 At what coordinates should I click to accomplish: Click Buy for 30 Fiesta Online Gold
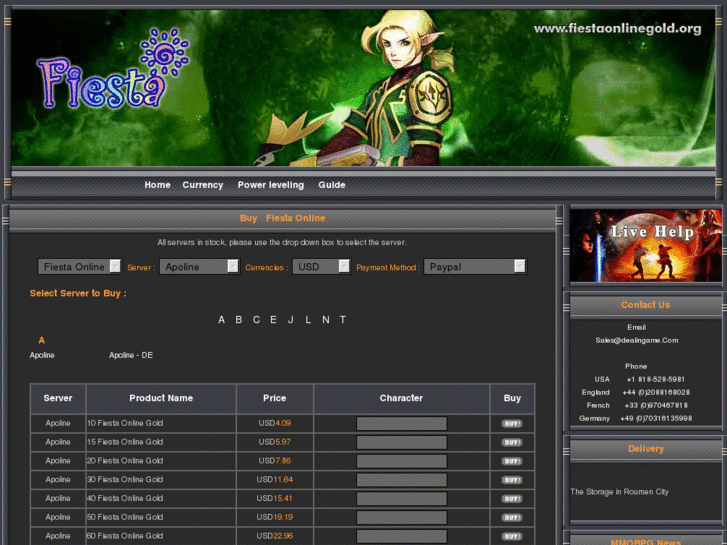[x=512, y=480]
